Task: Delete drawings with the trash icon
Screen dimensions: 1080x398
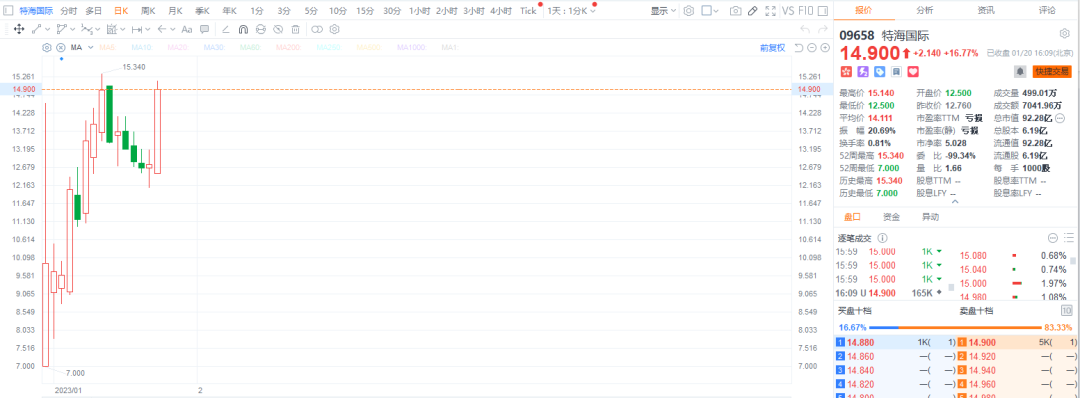Action: coord(295,30)
